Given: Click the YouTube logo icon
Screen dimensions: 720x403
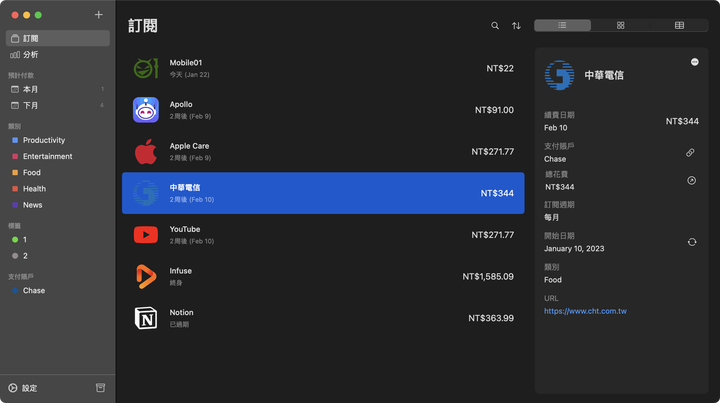Looking at the screenshot, I should [x=146, y=235].
